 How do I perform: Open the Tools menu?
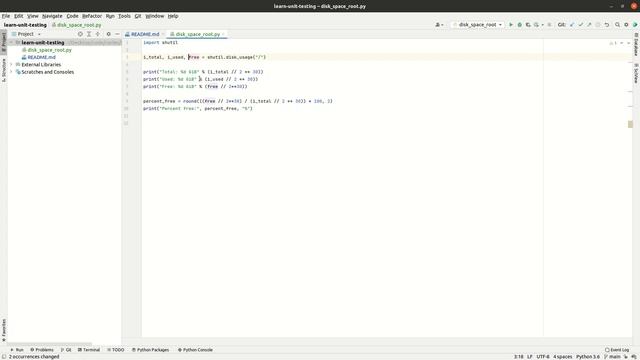(124, 16)
